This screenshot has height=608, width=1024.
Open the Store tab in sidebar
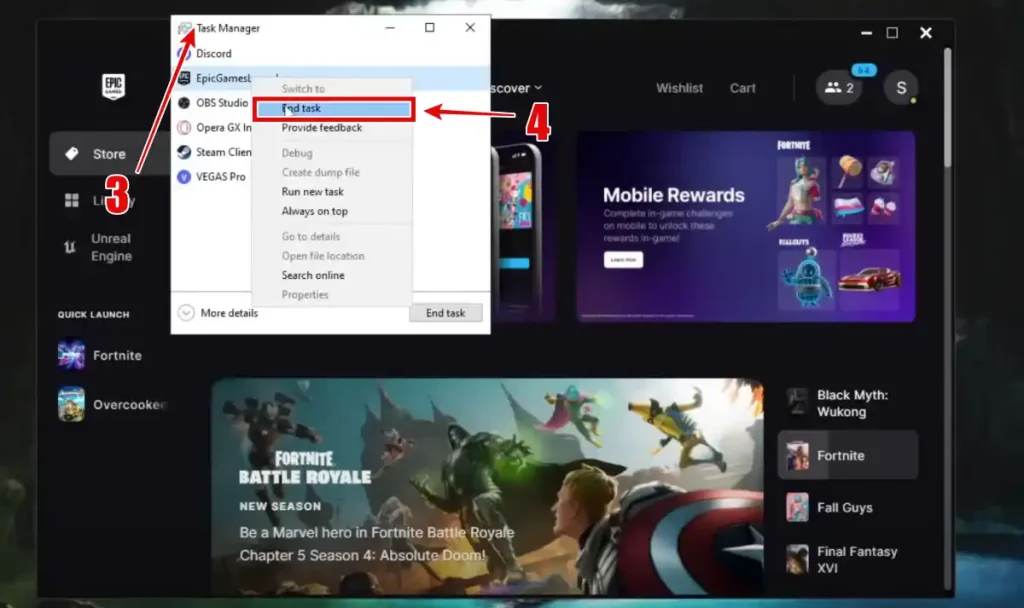pyautogui.click(x=109, y=153)
